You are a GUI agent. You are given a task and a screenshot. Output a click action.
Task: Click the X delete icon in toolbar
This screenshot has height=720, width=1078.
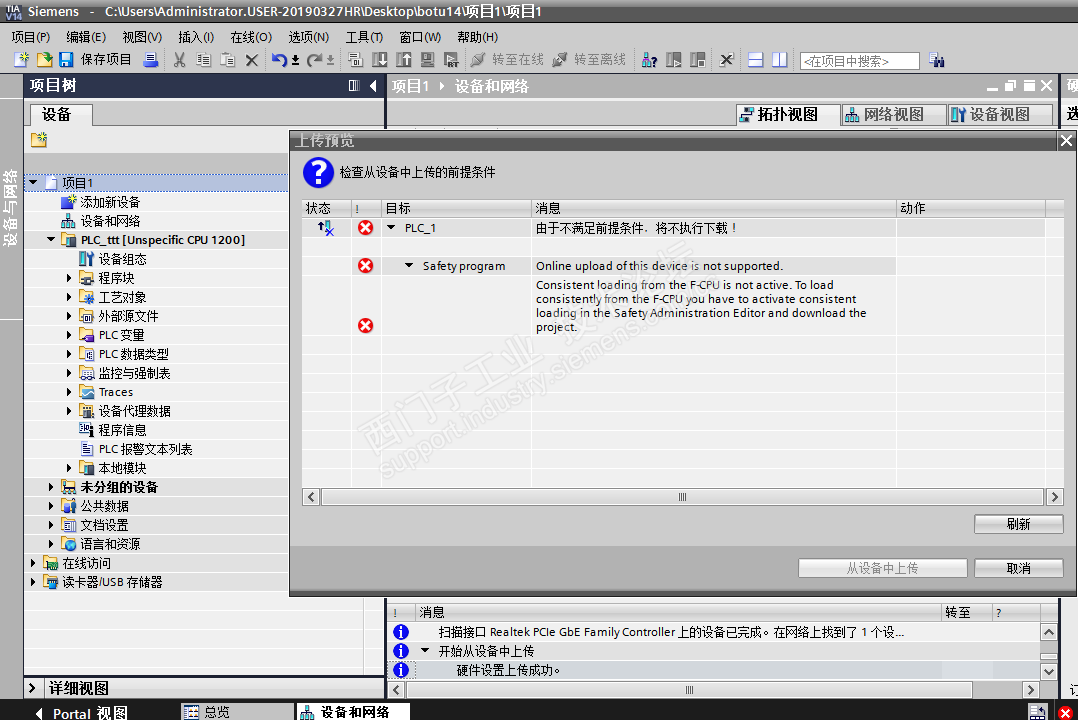tap(252, 61)
